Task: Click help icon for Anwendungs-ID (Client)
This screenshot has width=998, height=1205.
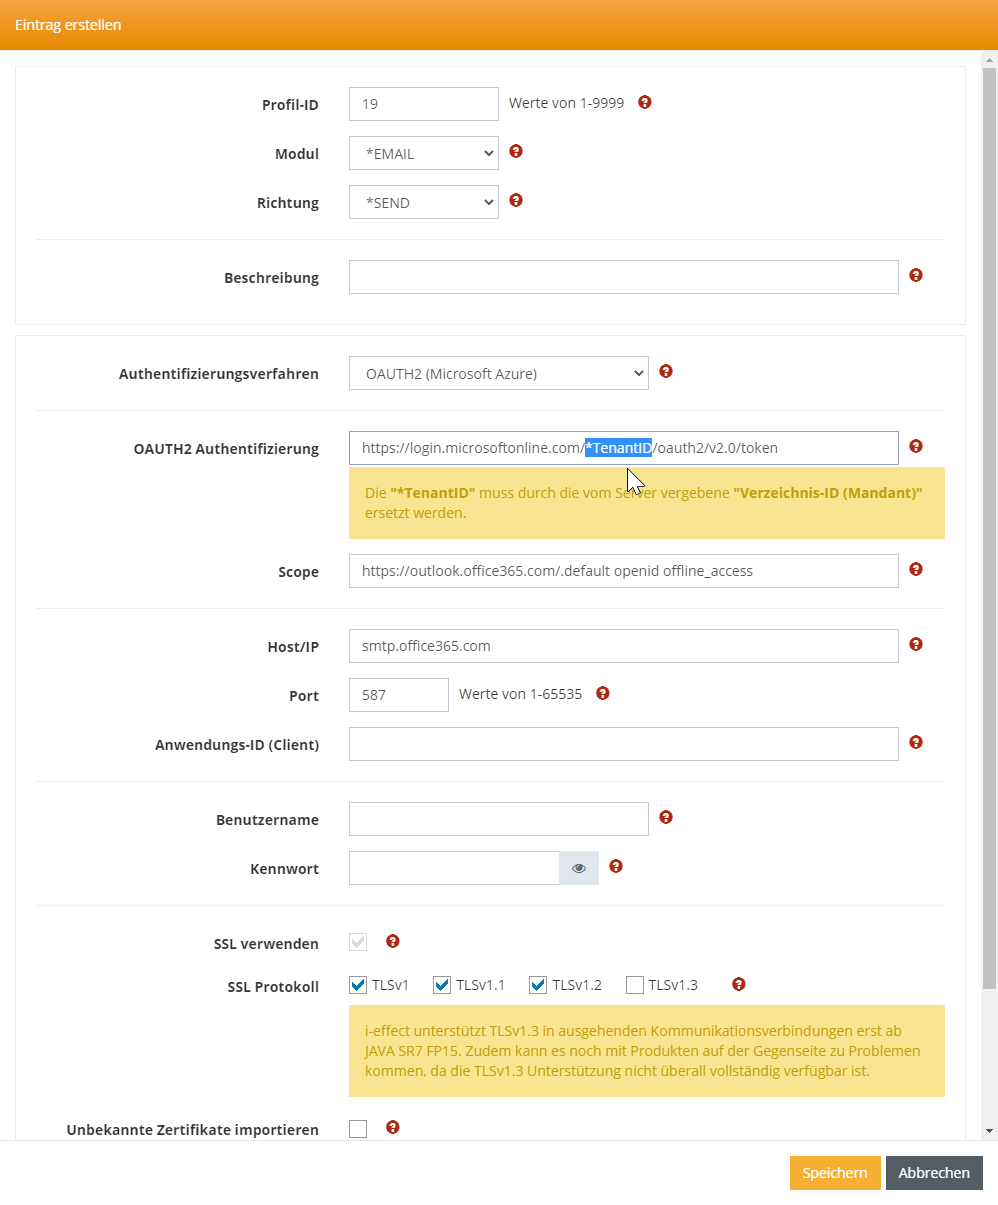Action: 916,742
